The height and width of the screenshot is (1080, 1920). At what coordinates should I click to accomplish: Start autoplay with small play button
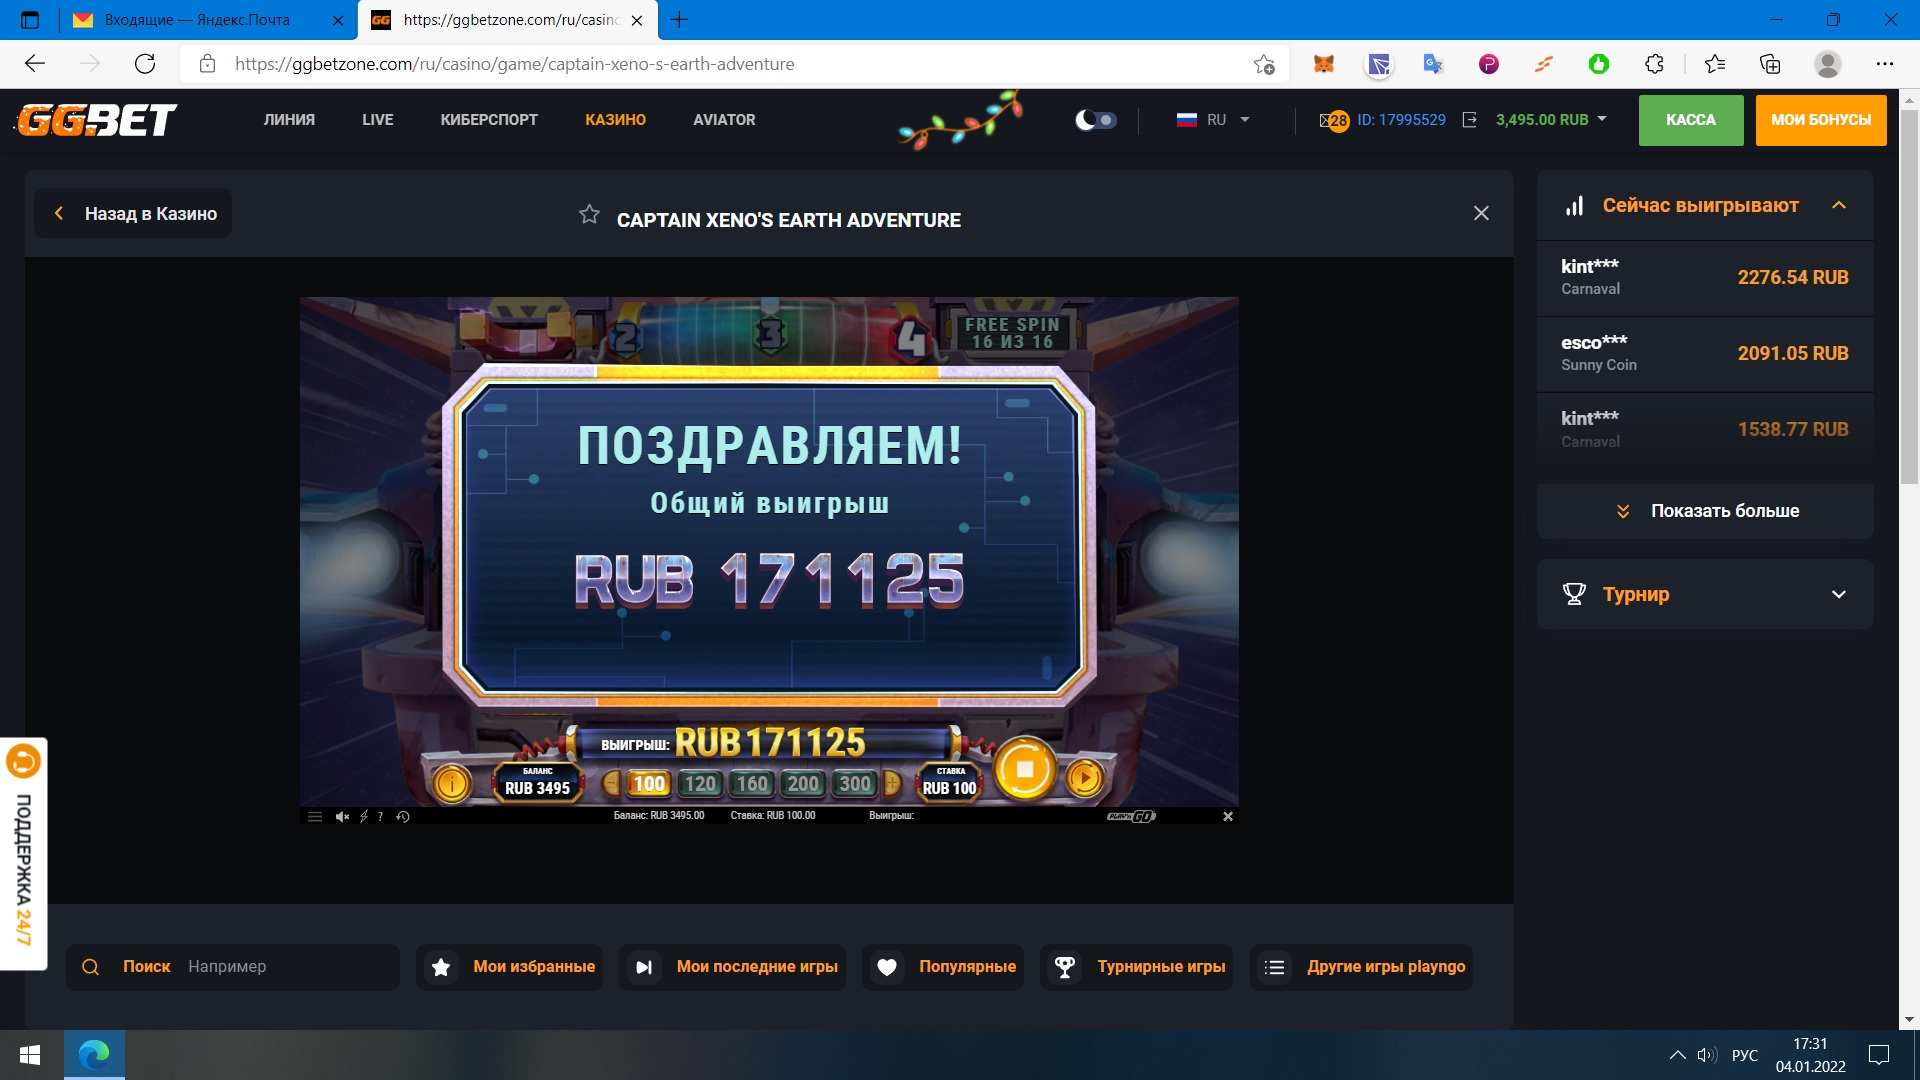tap(1084, 777)
